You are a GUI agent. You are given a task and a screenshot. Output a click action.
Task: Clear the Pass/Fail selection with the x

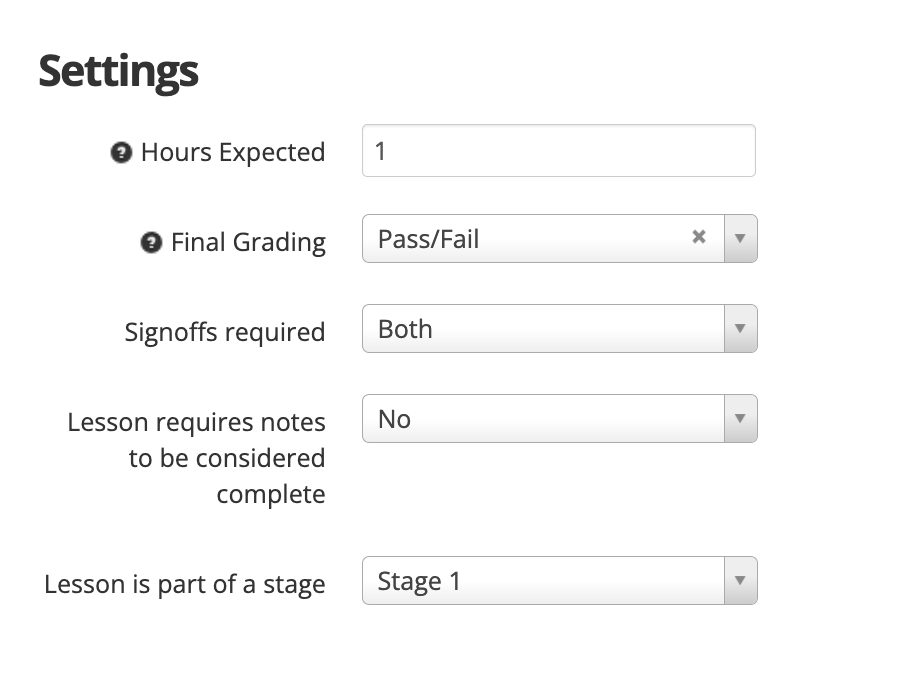[x=698, y=237]
